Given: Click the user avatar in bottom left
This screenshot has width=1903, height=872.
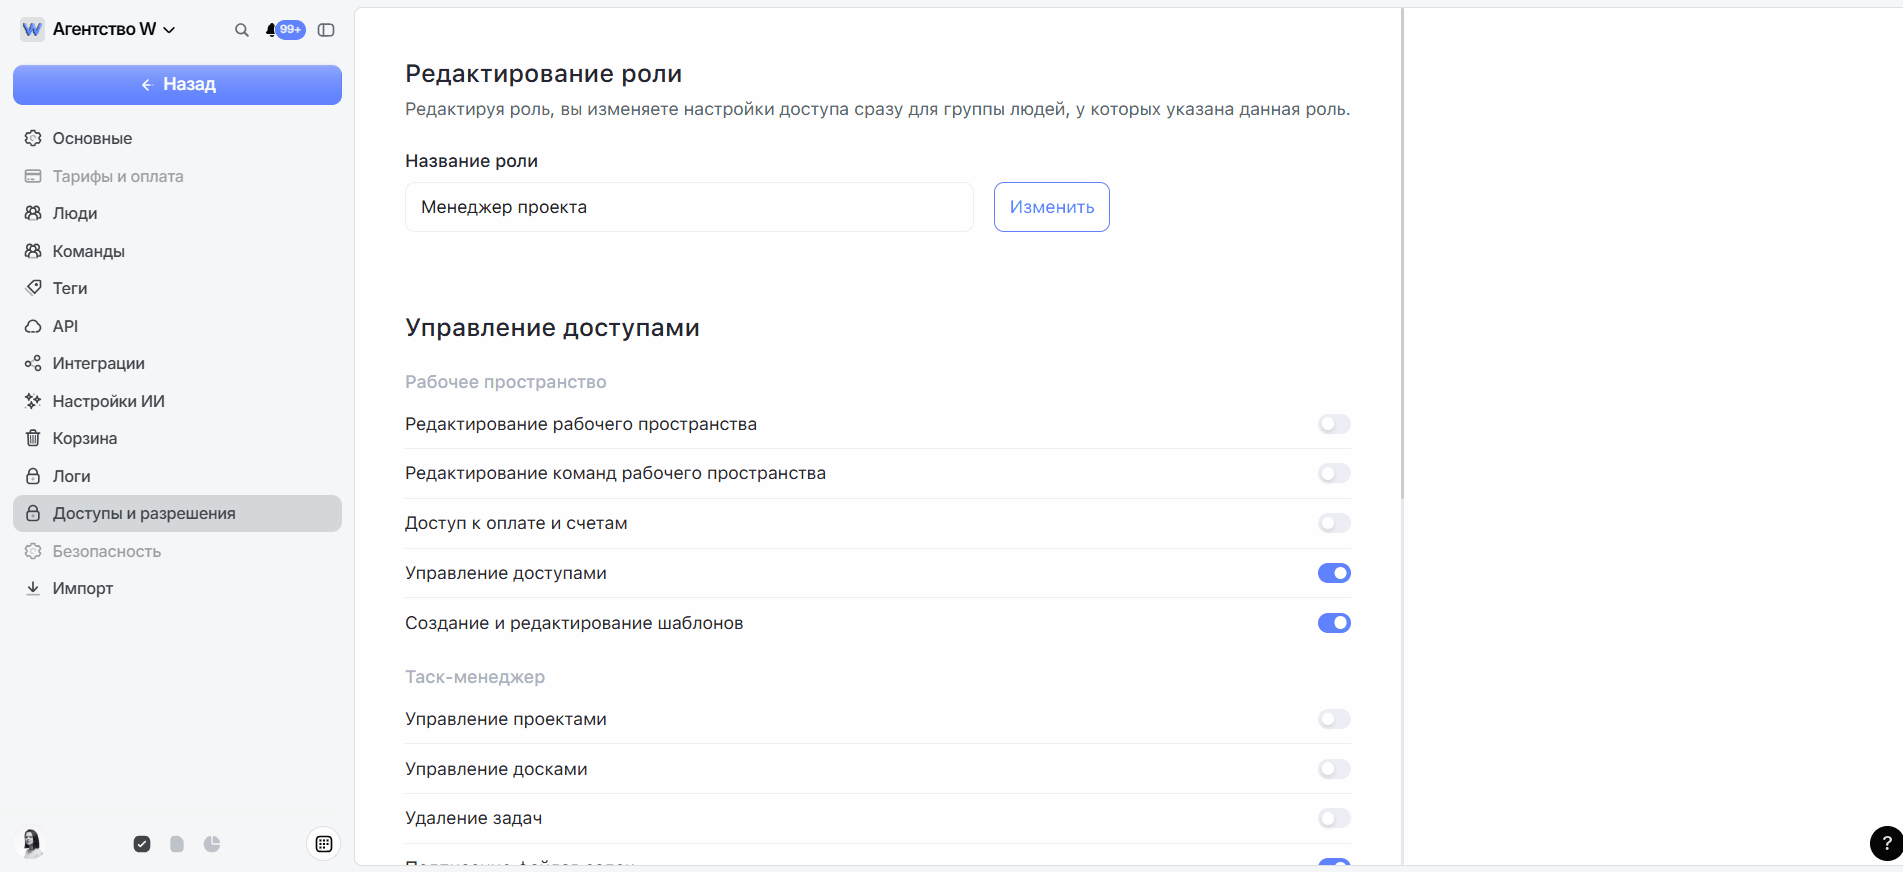Looking at the screenshot, I should pos(32,843).
